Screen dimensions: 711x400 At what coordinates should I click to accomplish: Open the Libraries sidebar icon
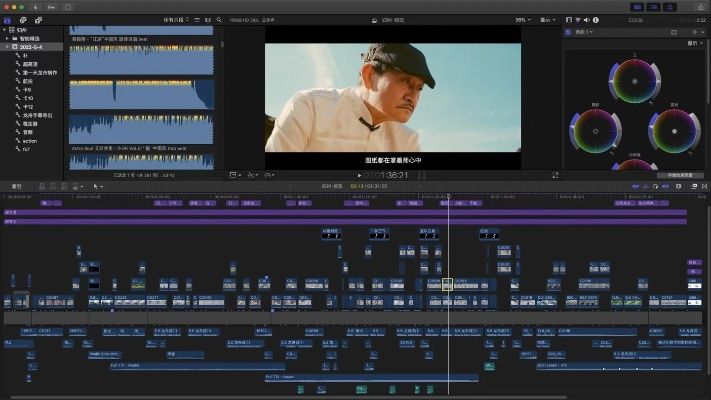7,19
